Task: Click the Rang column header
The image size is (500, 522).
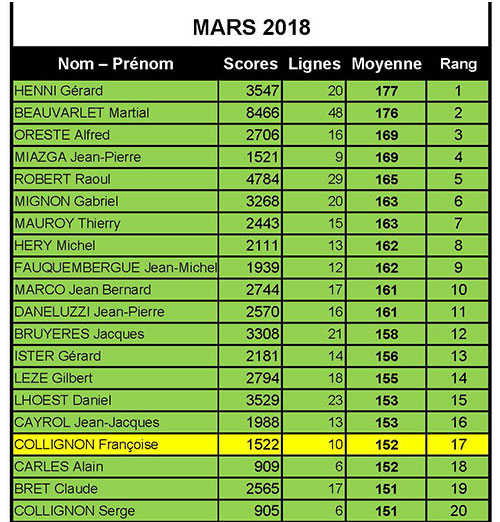Action: tap(458, 64)
